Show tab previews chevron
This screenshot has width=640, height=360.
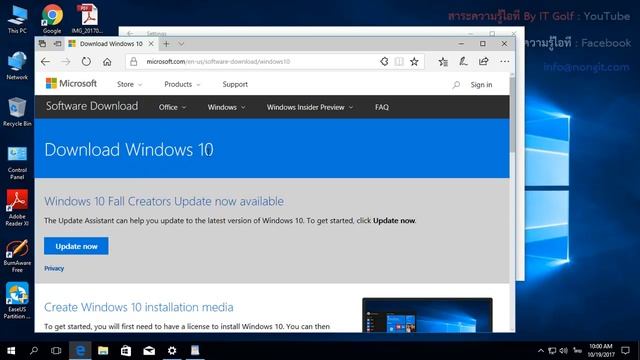point(181,44)
